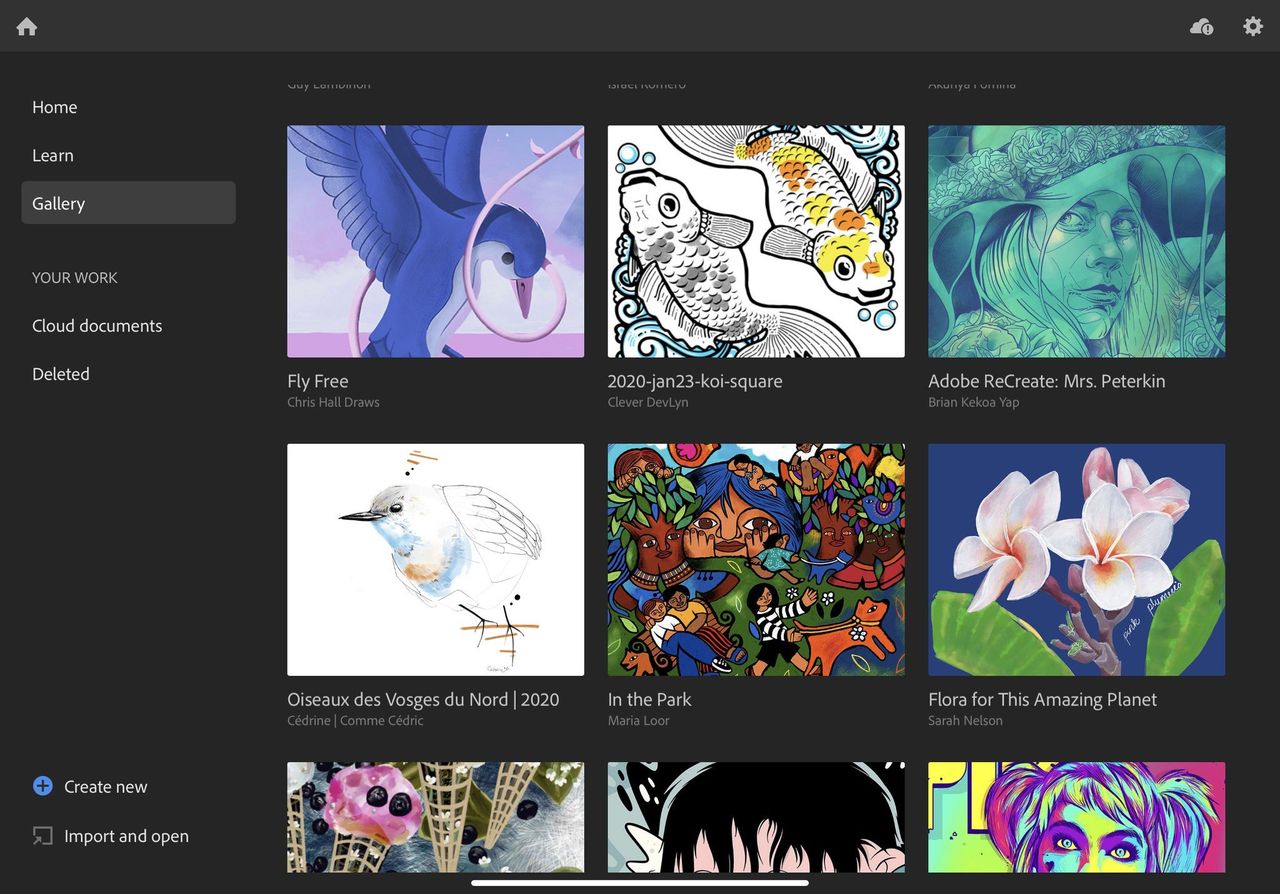
Task: Select the Gallery sidebar item
Action: (128, 203)
